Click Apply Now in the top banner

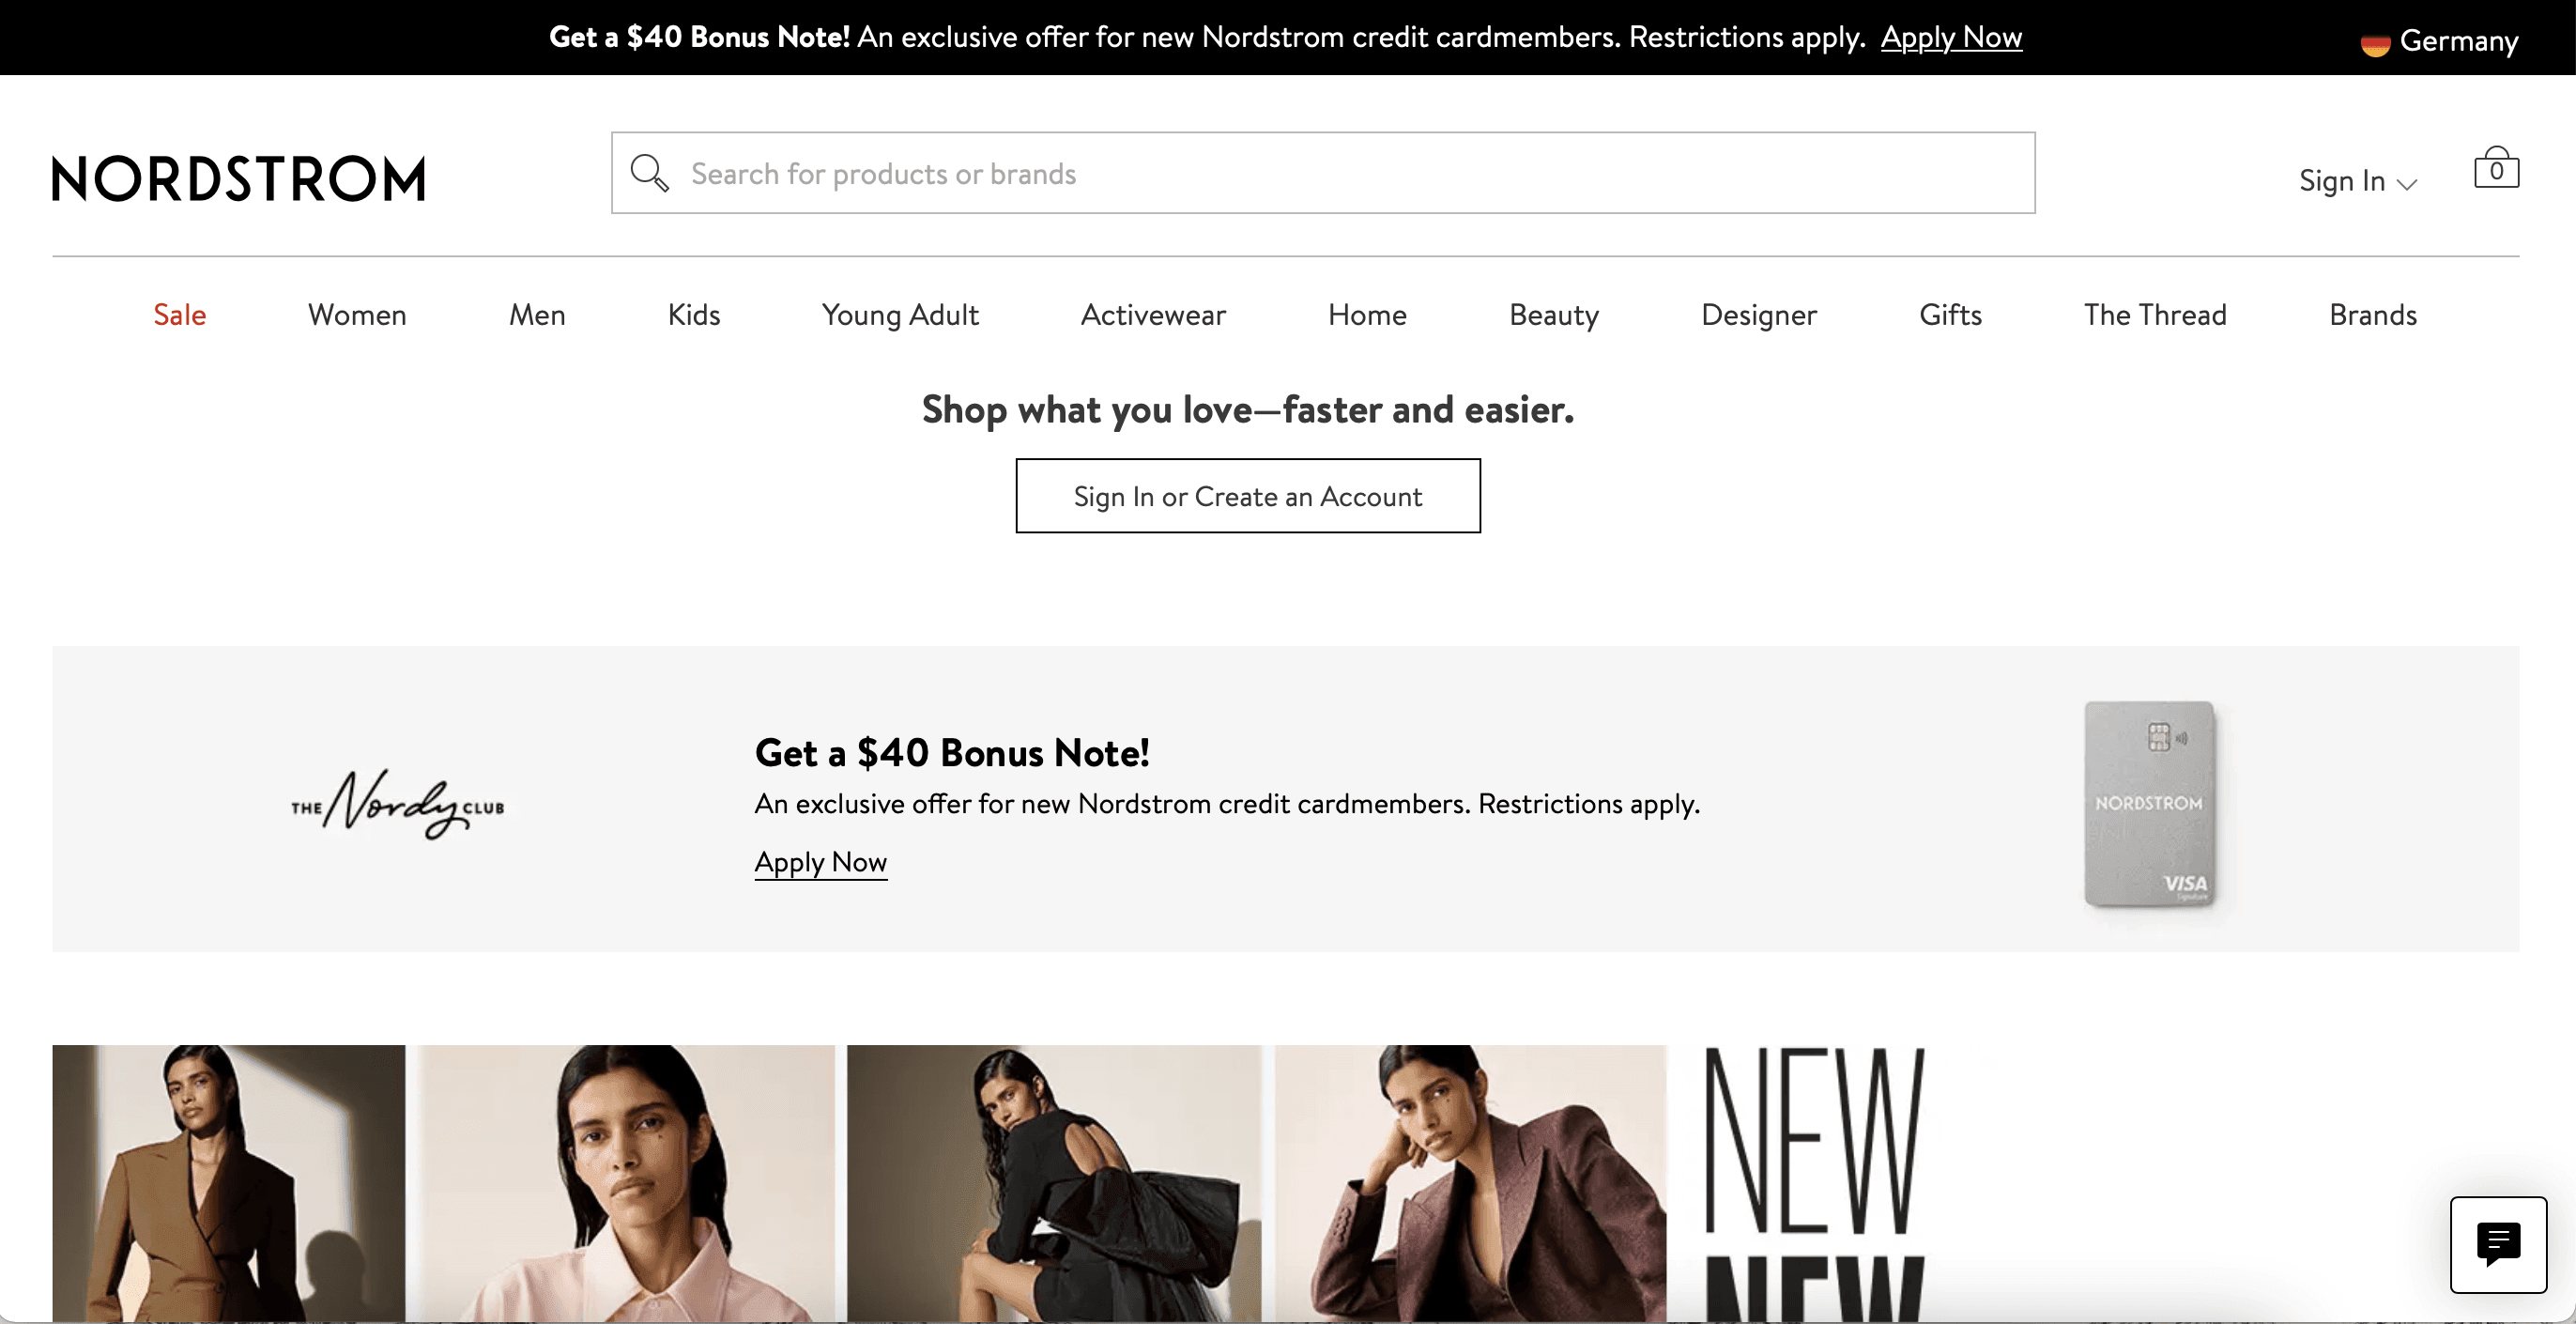pyautogui.click(x=1951, y=37)
